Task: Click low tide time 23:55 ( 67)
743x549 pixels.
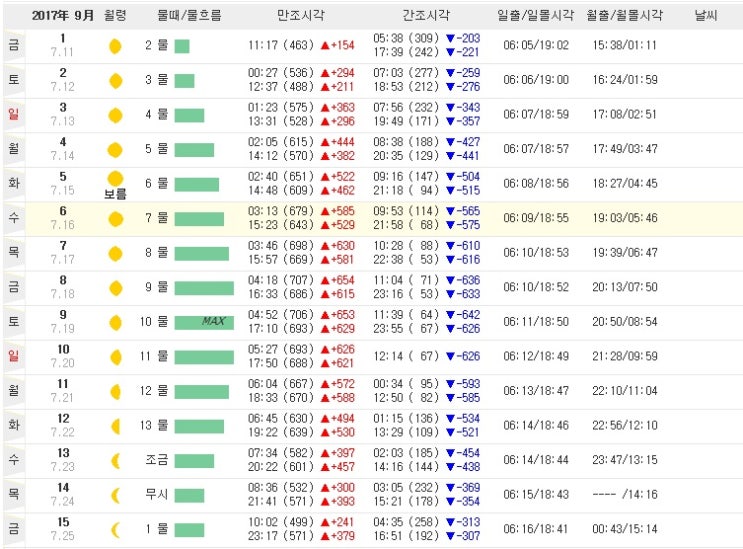Action: click(407, 329)
